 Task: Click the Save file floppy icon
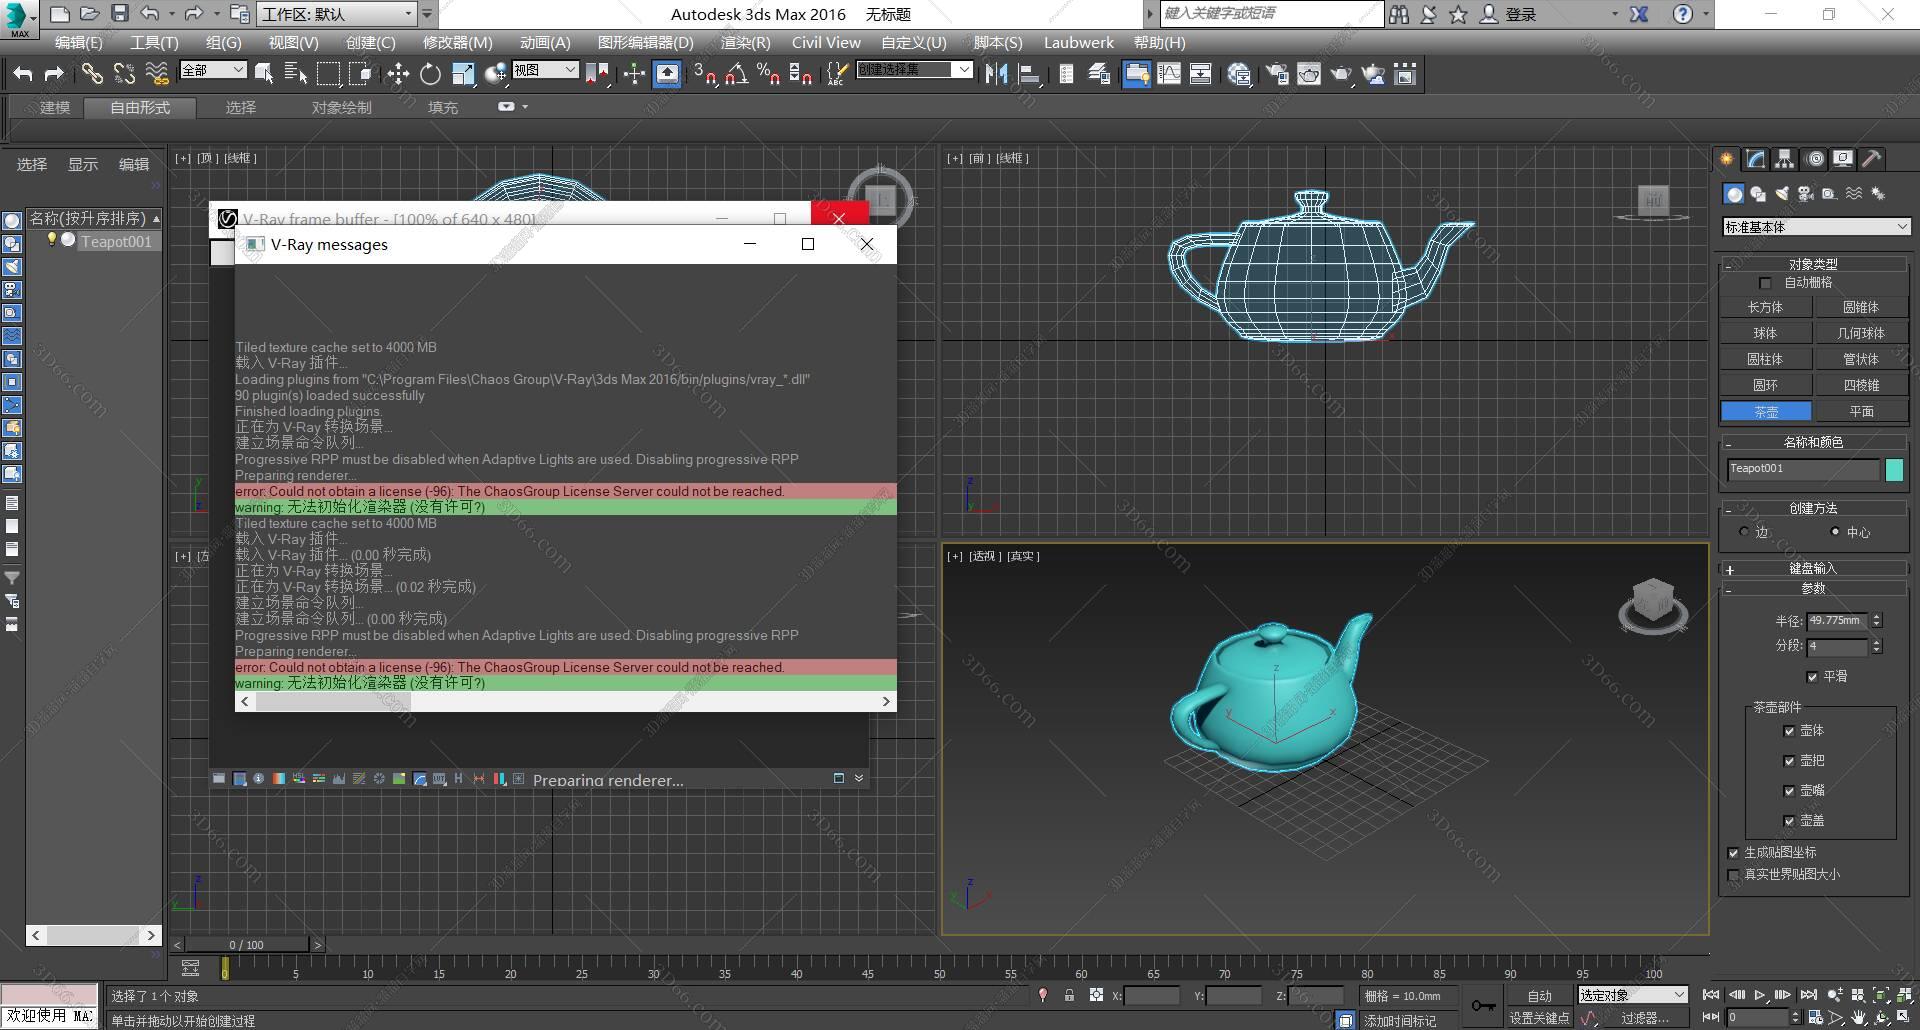[120, 14]
